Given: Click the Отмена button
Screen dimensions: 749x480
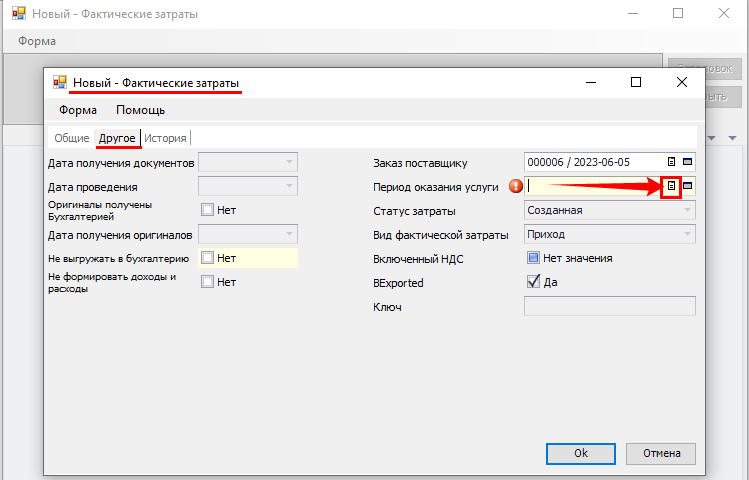Looking at the screenshot, I should (x=661, y=453).
